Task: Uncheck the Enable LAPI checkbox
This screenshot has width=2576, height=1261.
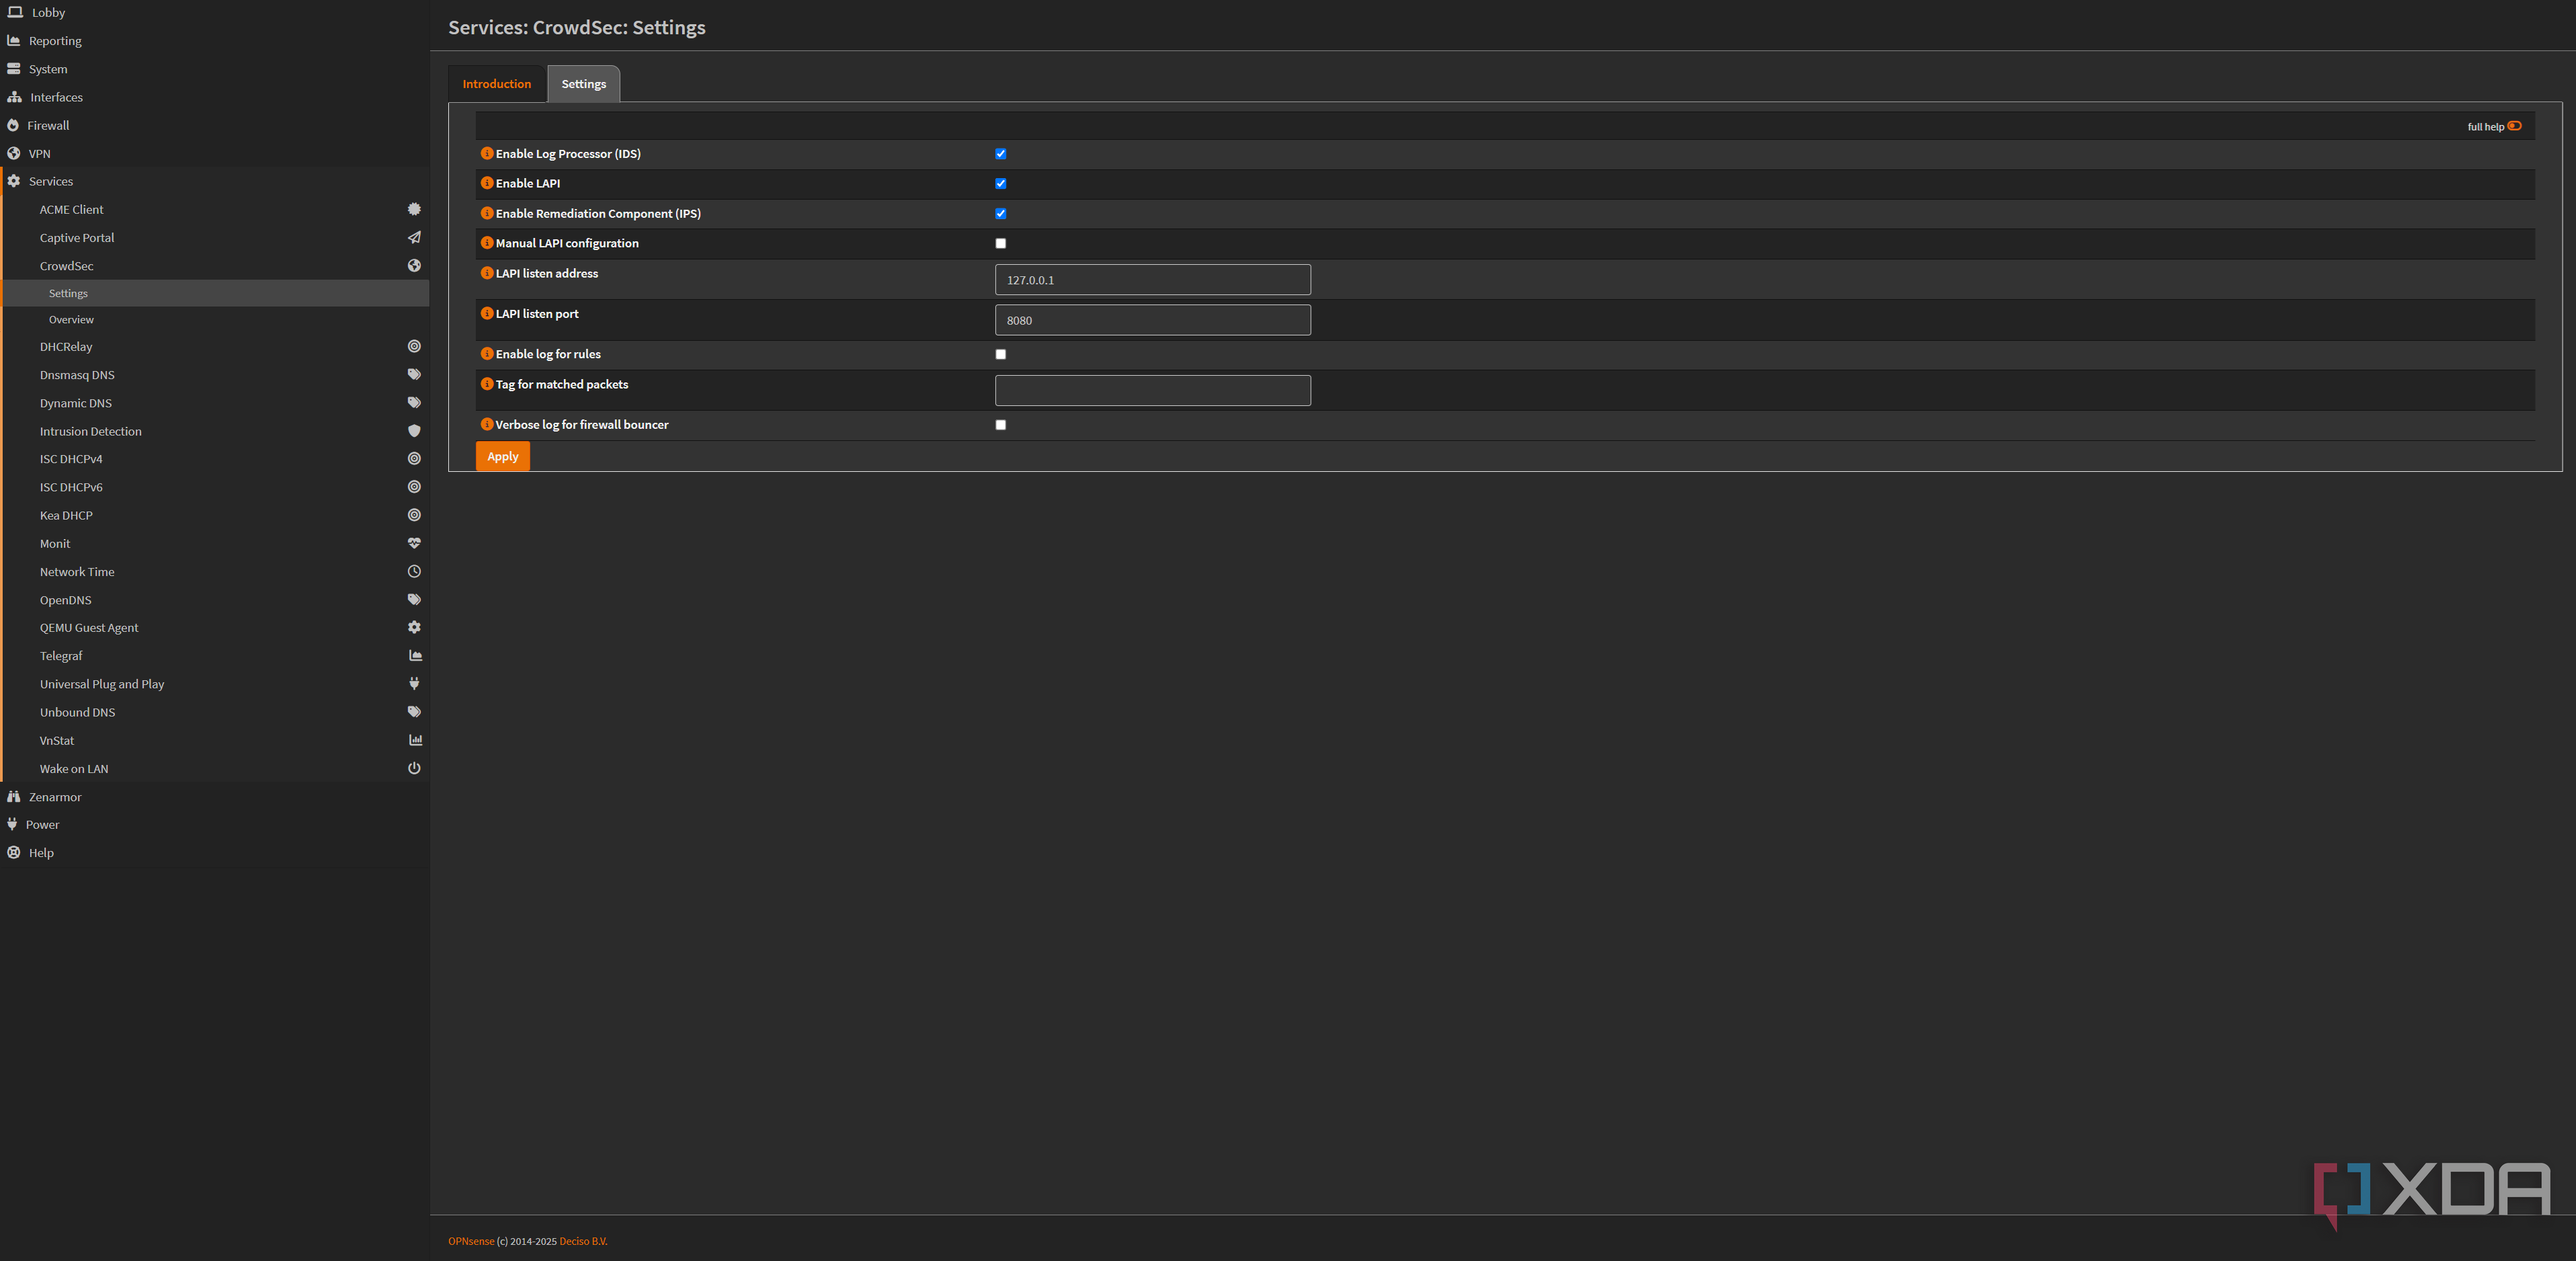Action: (1000, 184)
